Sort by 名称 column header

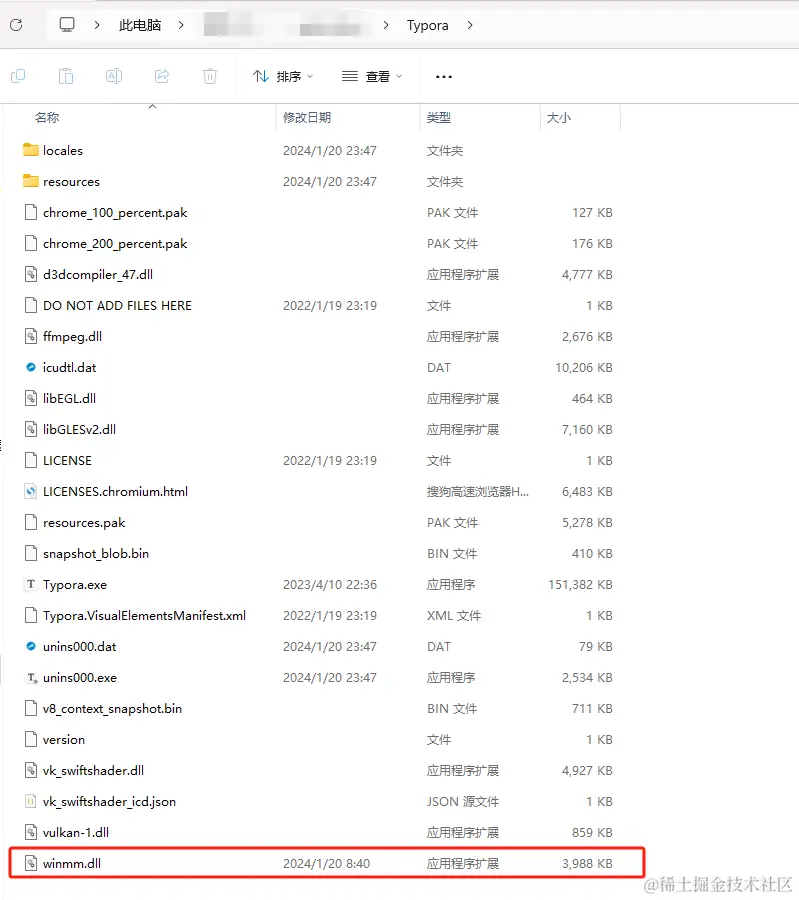(47, 118)
